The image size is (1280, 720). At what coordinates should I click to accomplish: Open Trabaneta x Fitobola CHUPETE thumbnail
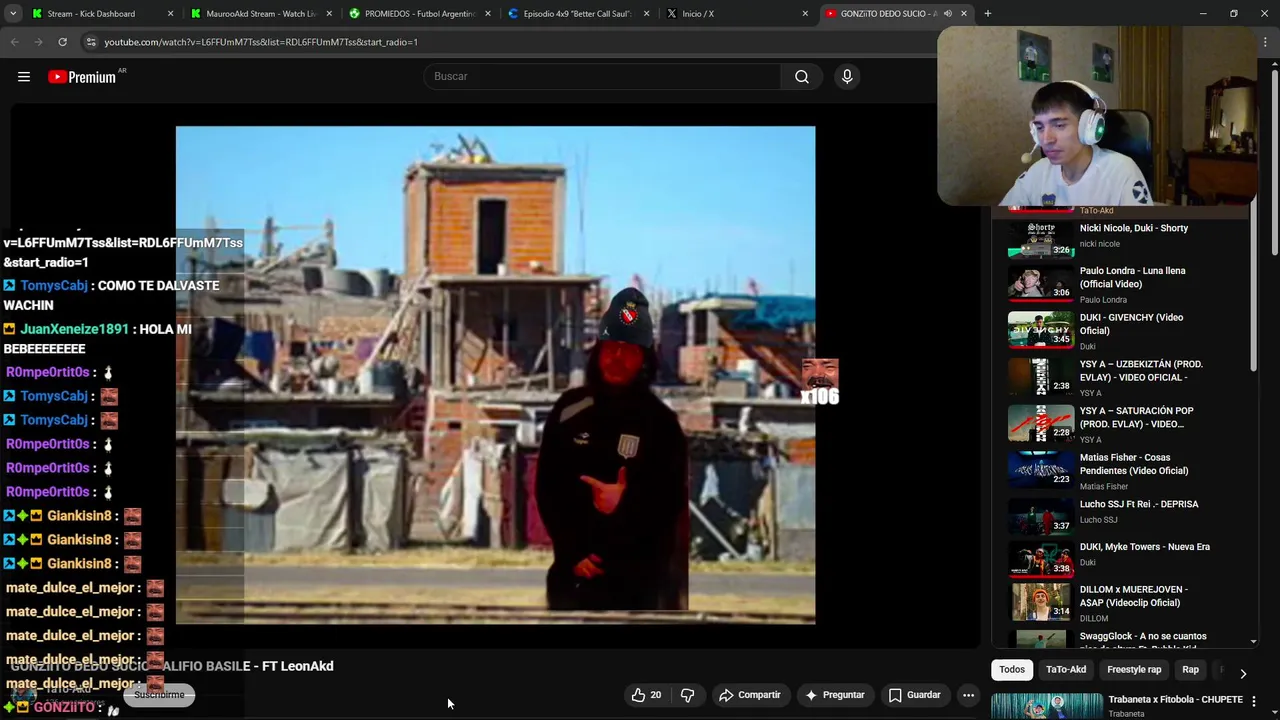1046,705
